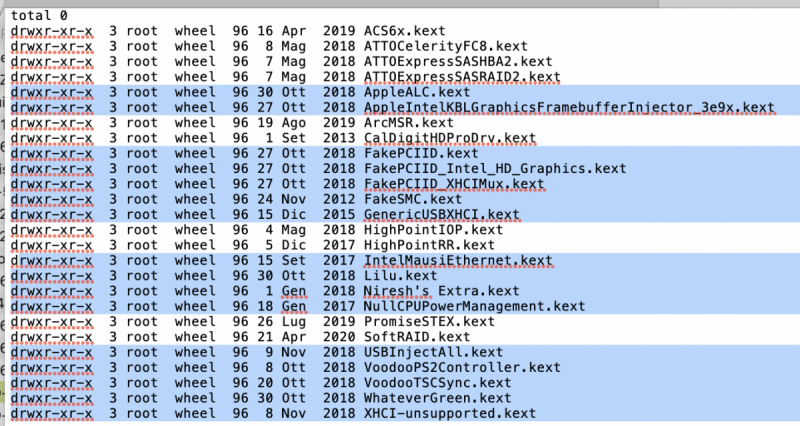Viewport: 800px width, 426px height.
Task: Click AppleIntelKBLGraphicsFramebufferInjector_3e9x.kext filename
Action: (569, 108)
